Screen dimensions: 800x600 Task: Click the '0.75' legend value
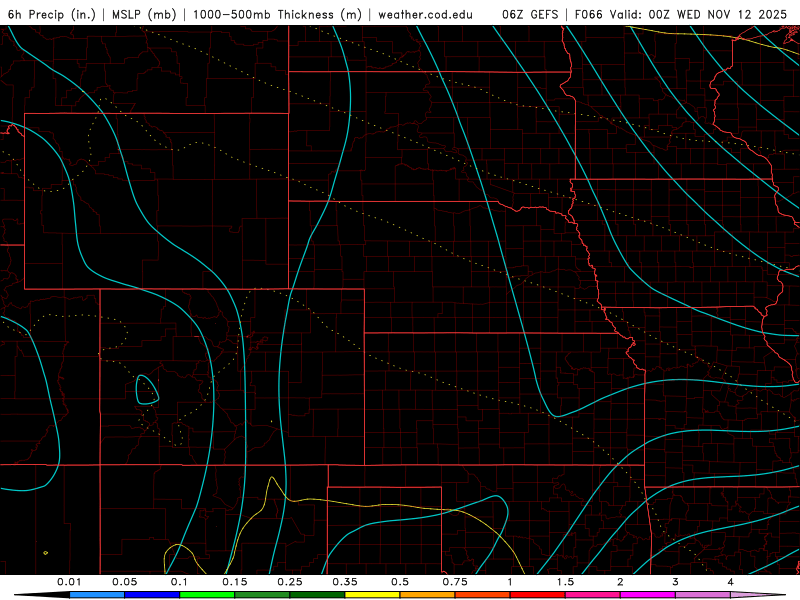455,582
